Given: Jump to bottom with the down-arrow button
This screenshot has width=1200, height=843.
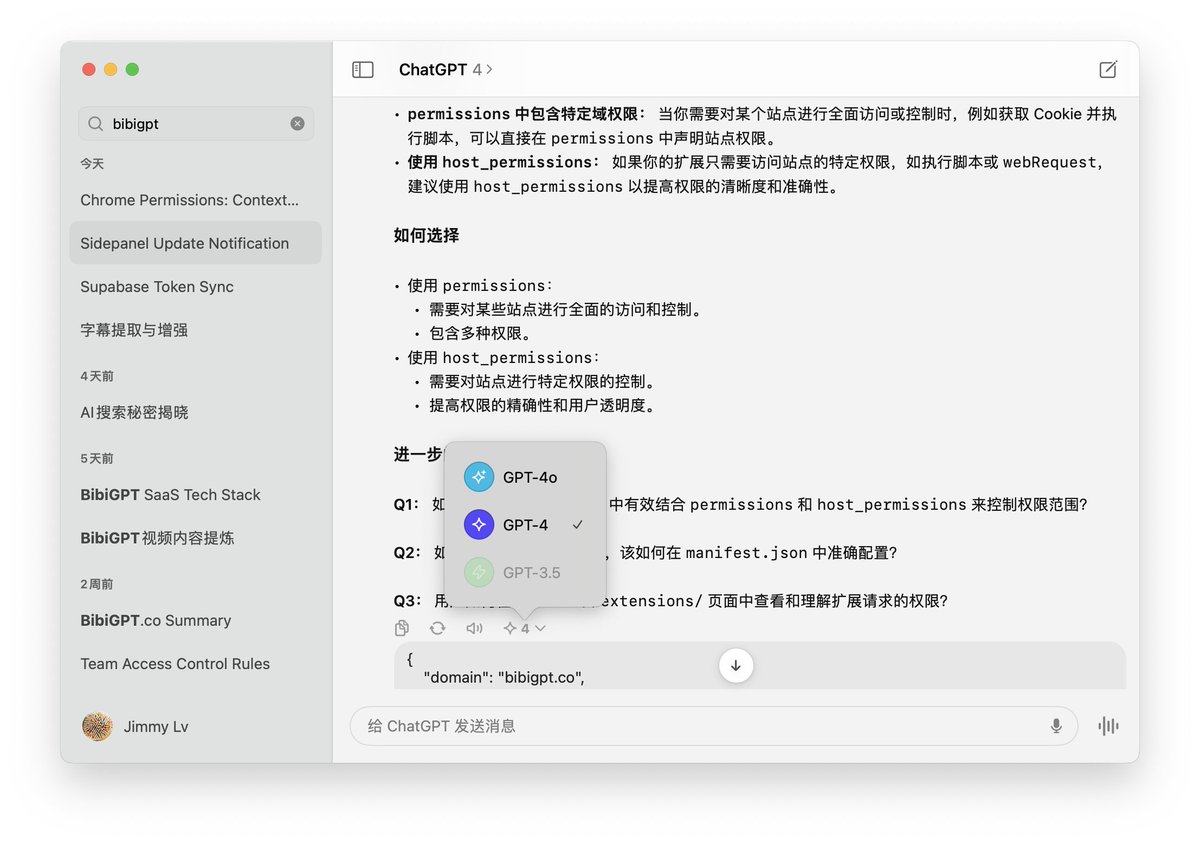Looking at the screenshot, I should click(736, 665).
